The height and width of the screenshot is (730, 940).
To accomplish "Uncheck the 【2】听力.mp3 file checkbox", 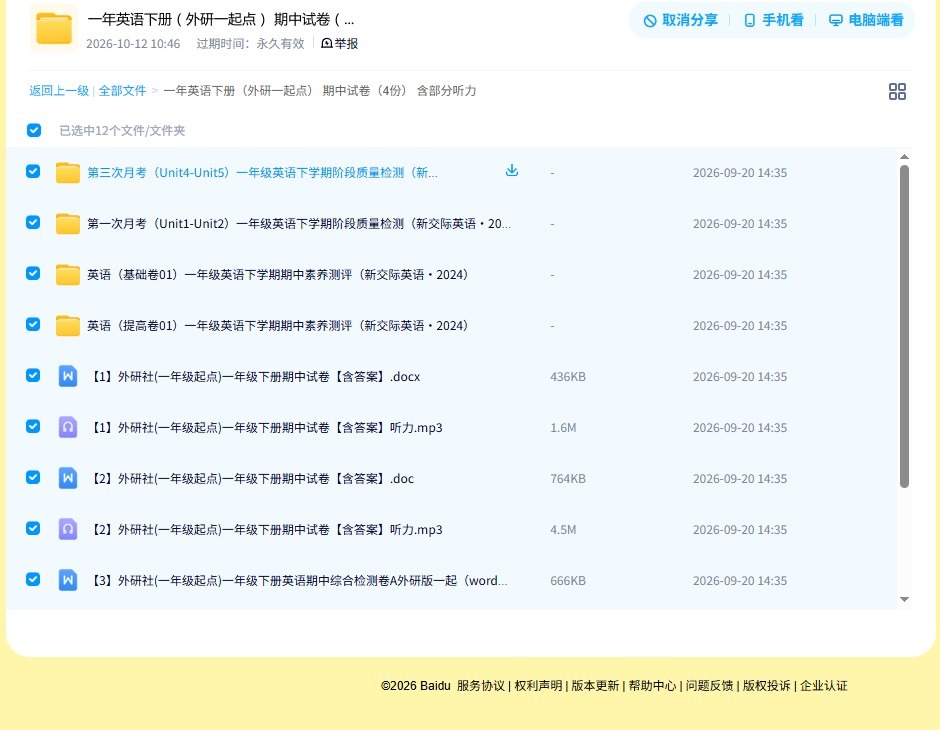I will (33, 528).
